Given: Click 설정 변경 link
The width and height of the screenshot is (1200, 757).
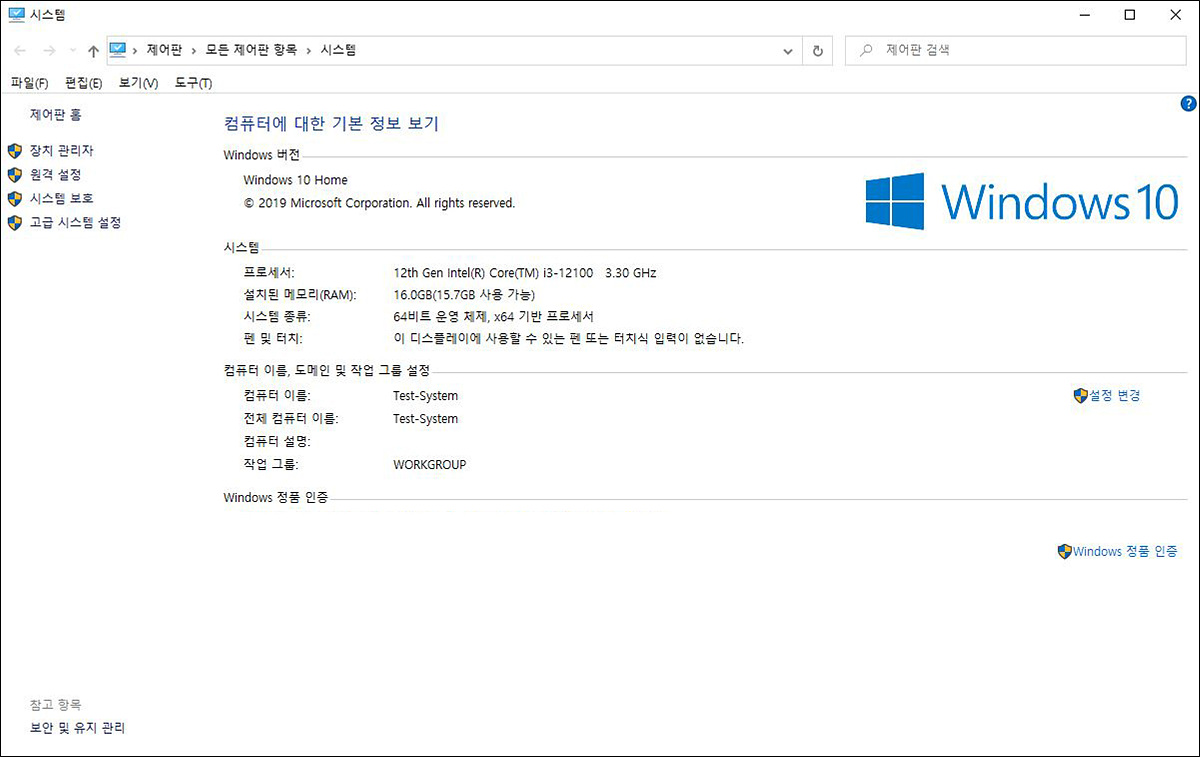Looking at the screenshot, I should click(x=1114, y=396).
